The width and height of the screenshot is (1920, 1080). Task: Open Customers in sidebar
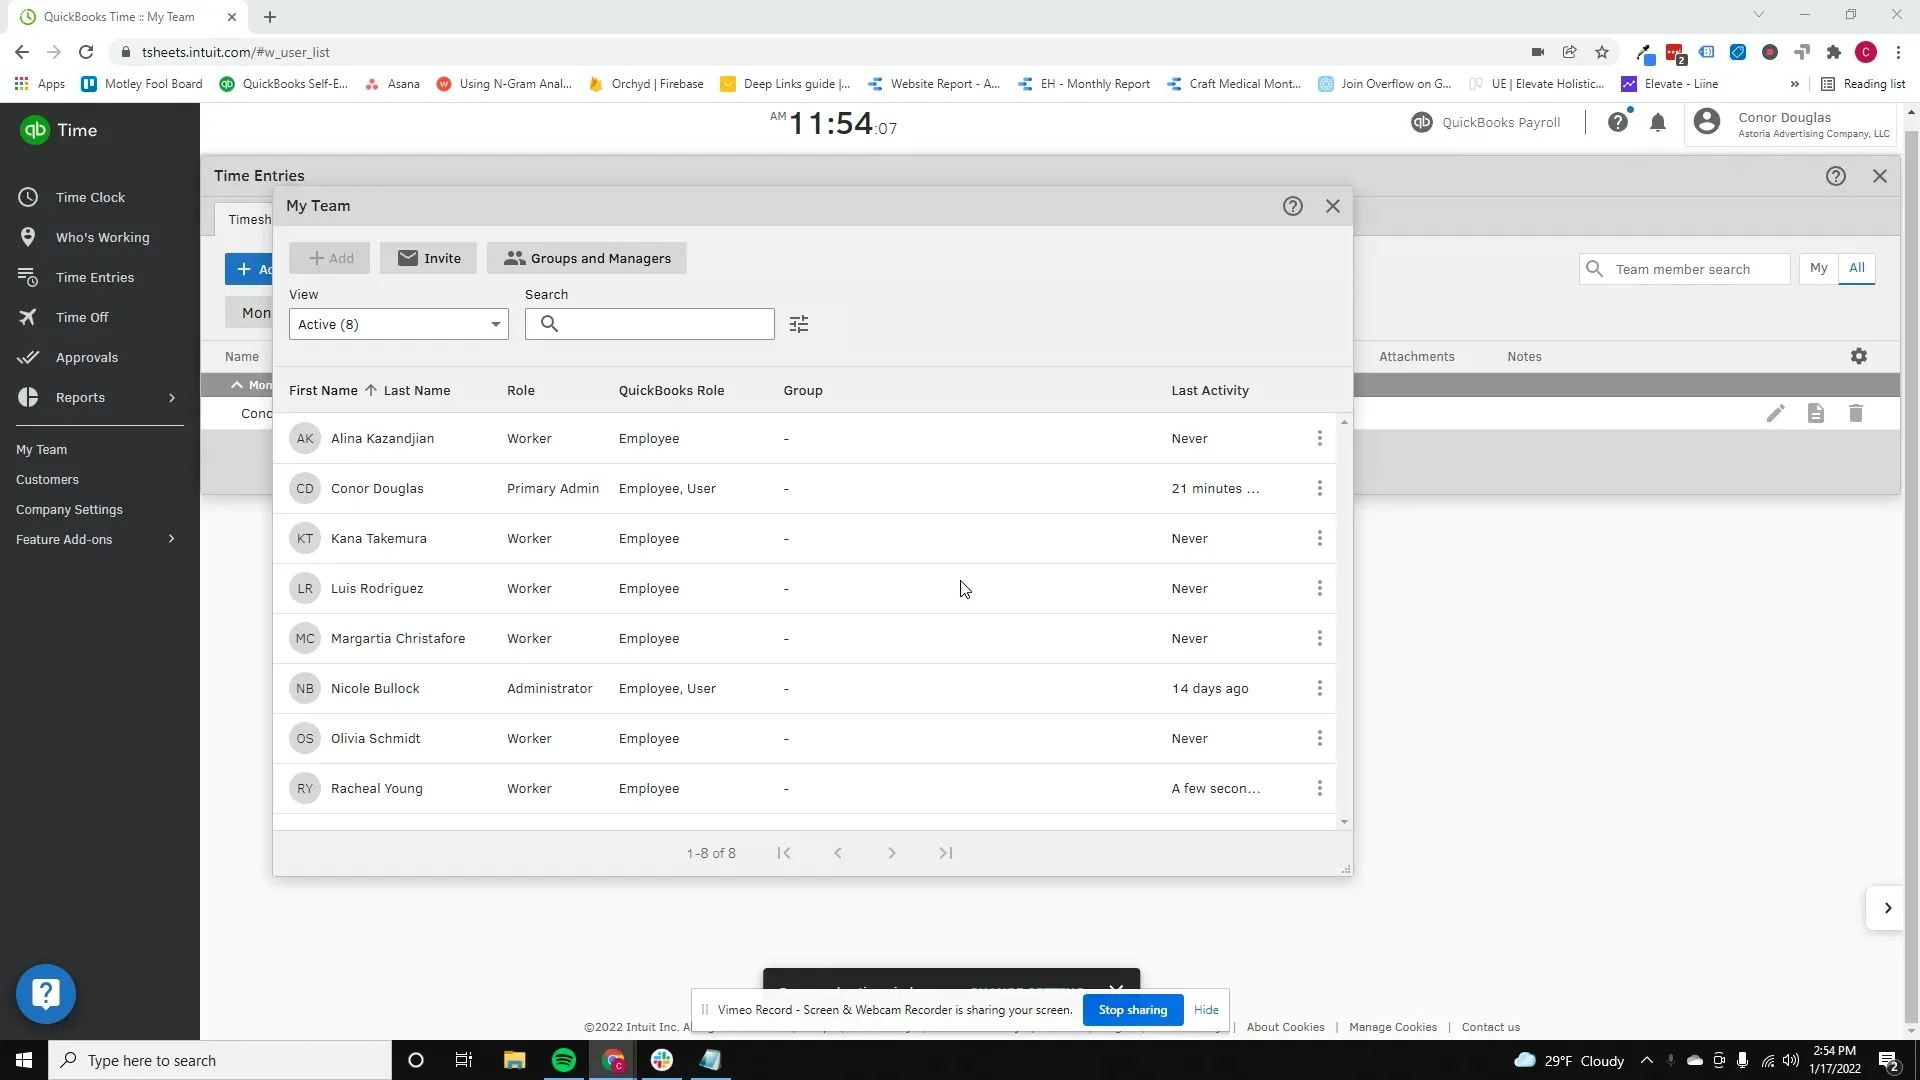coord(47,479)
